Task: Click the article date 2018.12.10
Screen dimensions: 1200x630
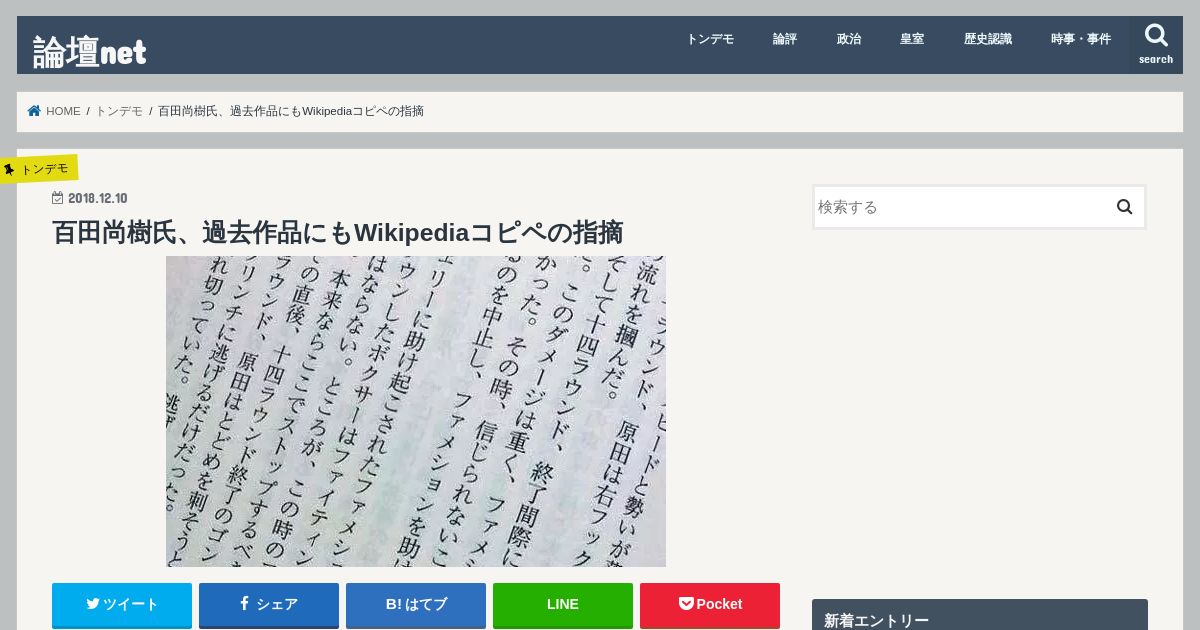Action: coord(97,198)
